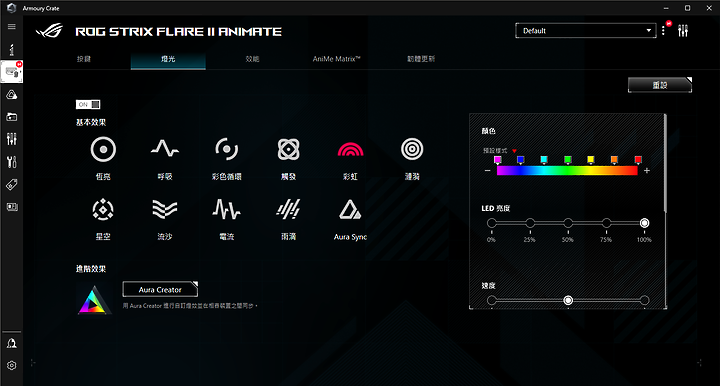
Task: Switch to the 效能 performance tab
Action: click(252, 59)
